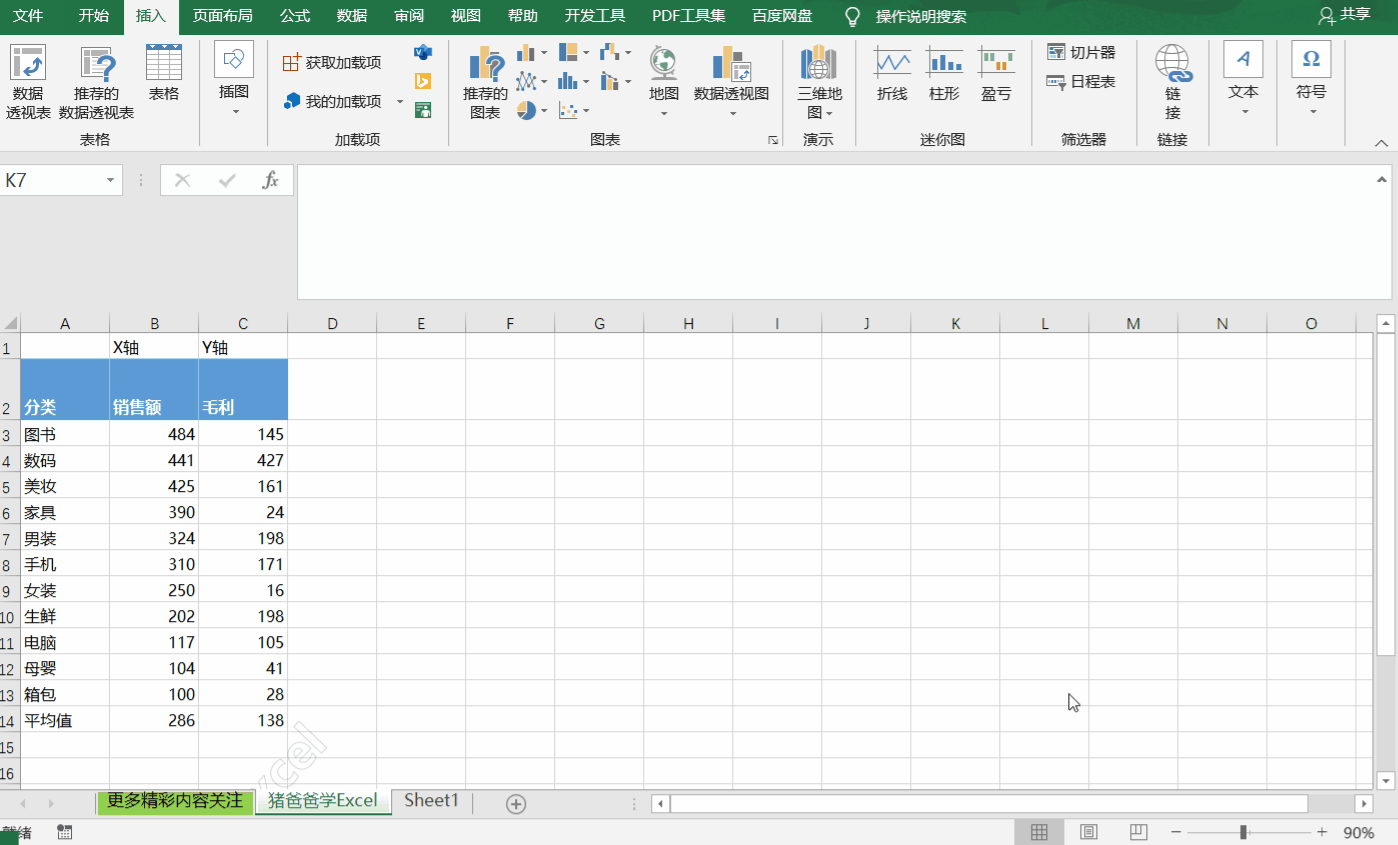Click the fx insert function button
Screen dimensions: 1398x845
tap(270, 180)
